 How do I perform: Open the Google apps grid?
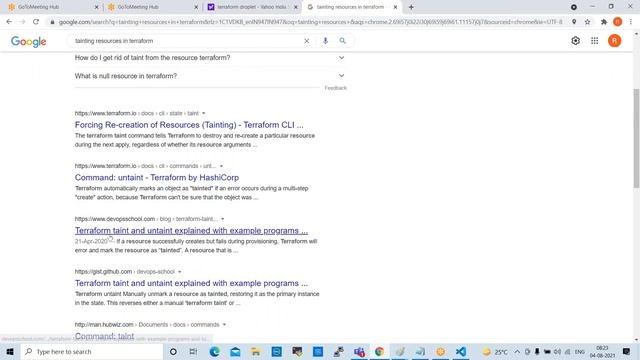click(x=595, y=41)
